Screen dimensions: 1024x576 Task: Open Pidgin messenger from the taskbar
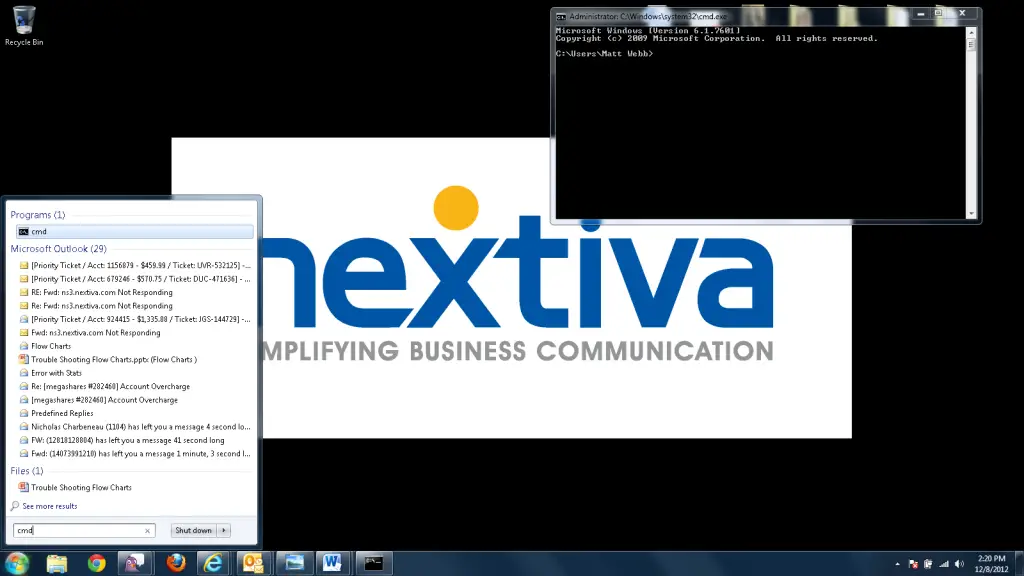[134, 563]
